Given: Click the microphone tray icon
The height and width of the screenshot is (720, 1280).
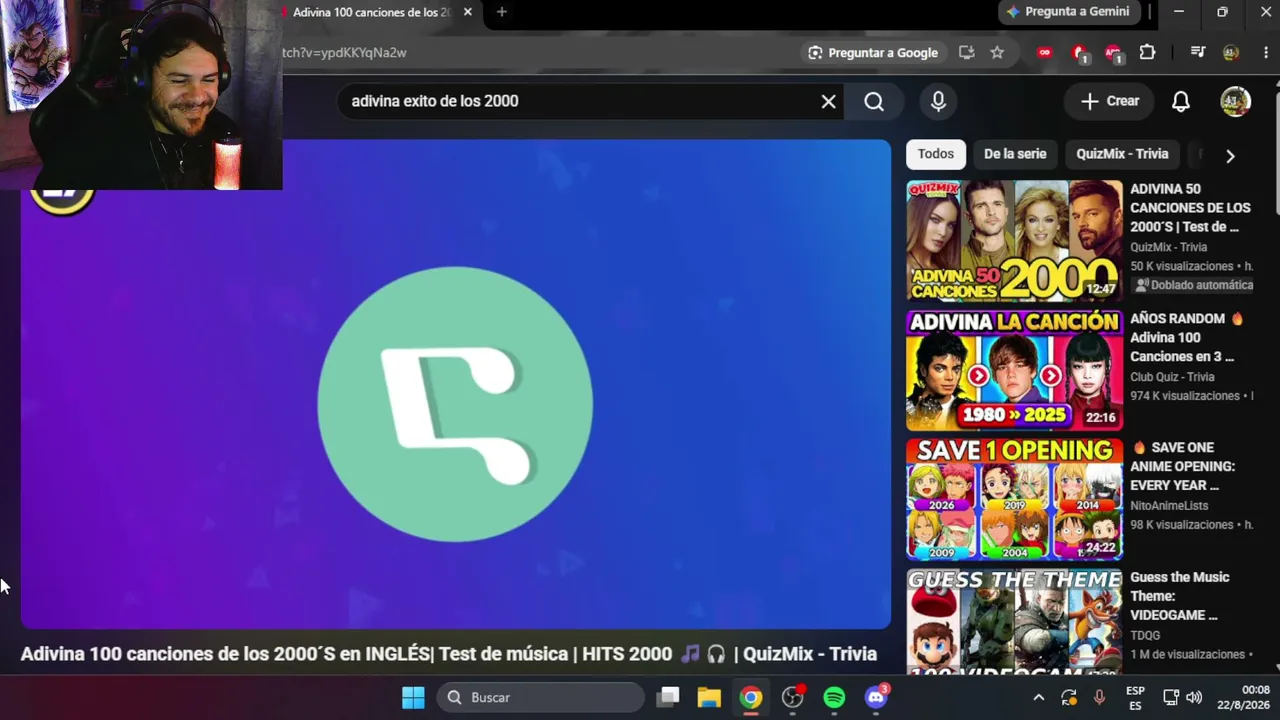Looking at the screenshot, I should pyautogui.click(x=1099, y=698).
